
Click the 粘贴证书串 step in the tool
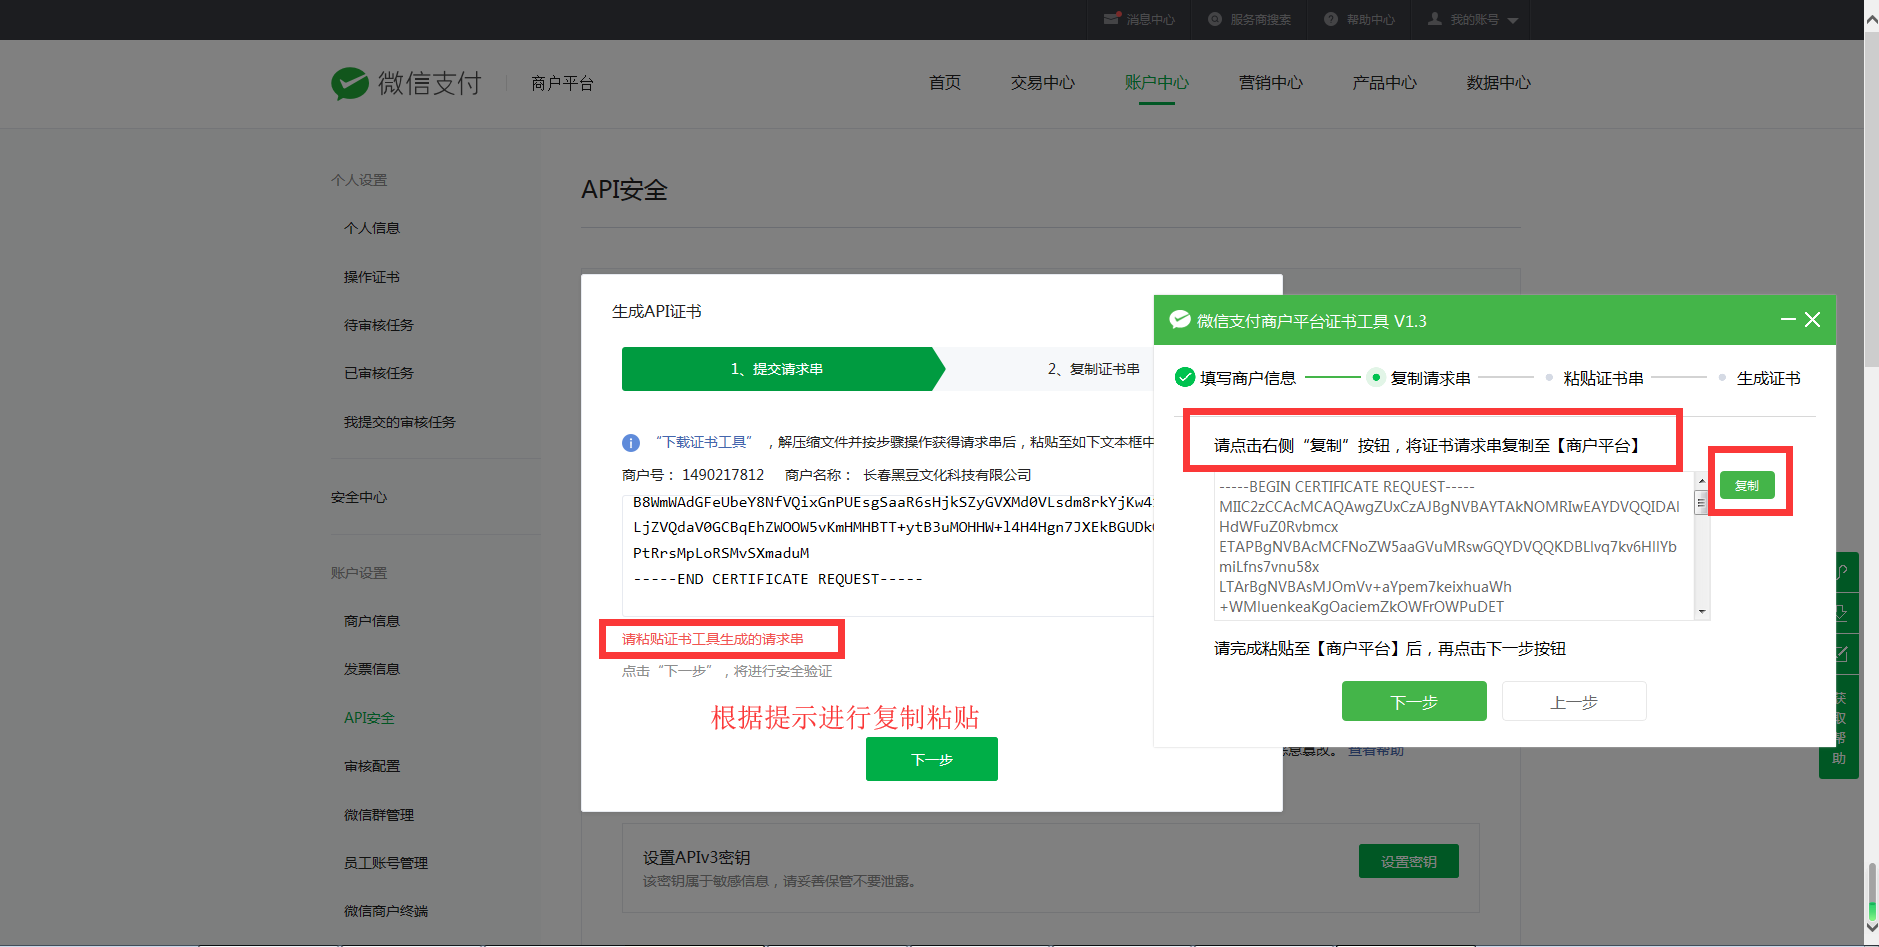coord(1604,378)
